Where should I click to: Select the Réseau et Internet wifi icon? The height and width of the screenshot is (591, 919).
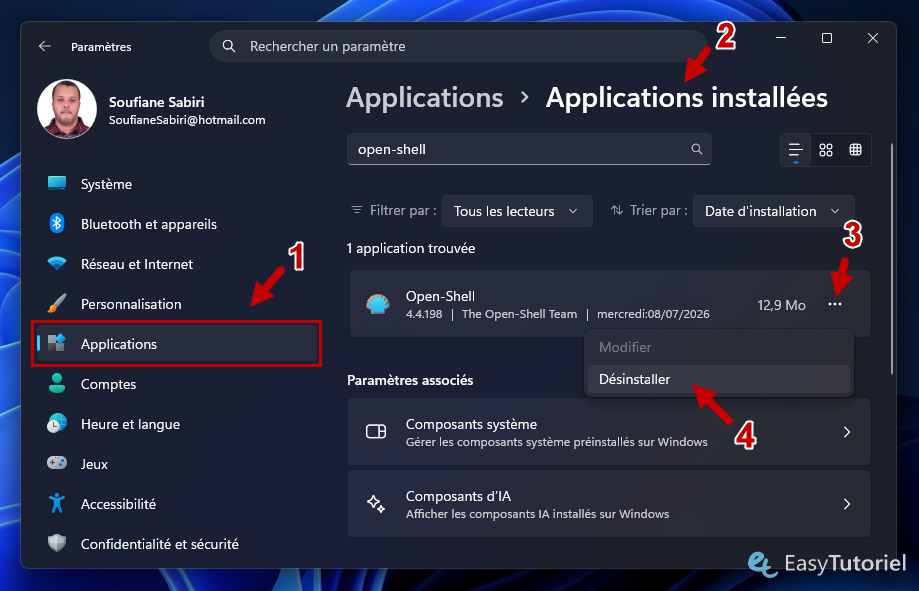click(57, 263)
